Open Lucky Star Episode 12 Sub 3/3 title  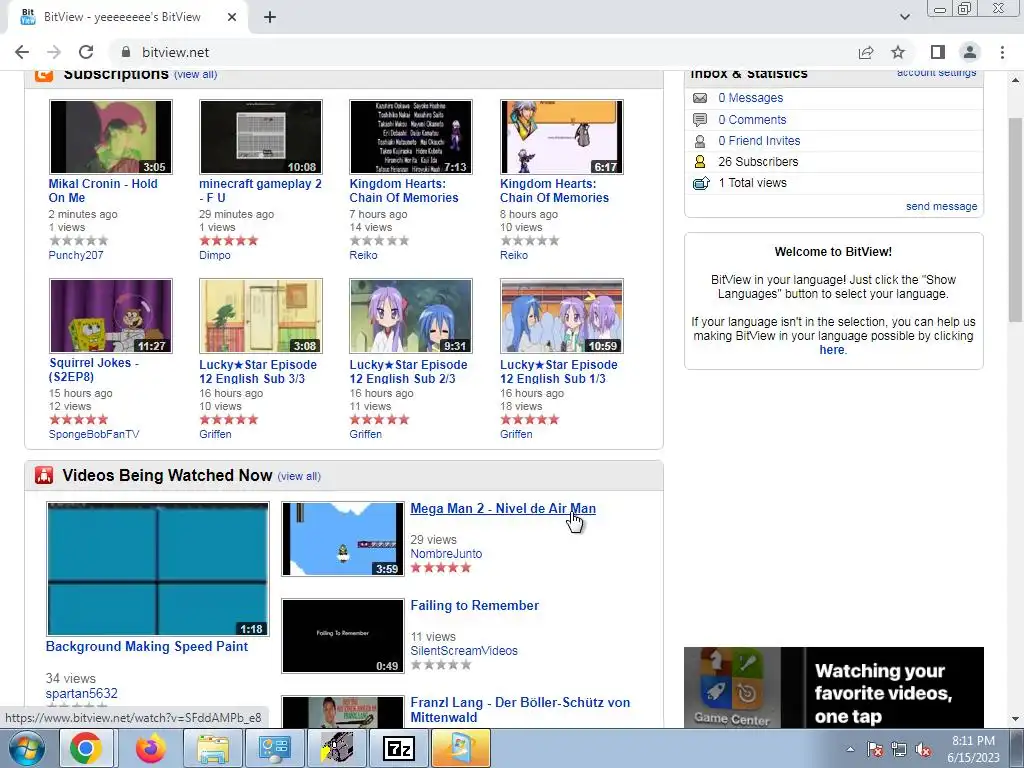(x=258, y=372)
